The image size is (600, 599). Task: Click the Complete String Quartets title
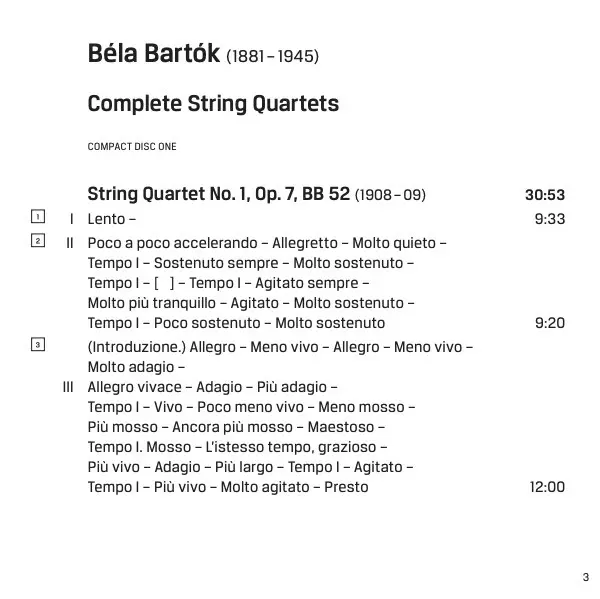213,103
